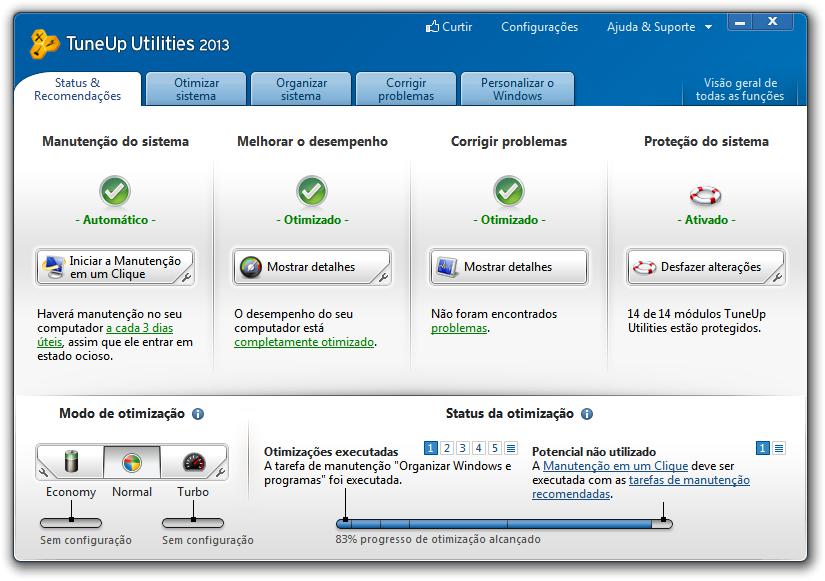
Task: Click Economy 'Sem configuração' slider bar
Action: tap(71, 523)
